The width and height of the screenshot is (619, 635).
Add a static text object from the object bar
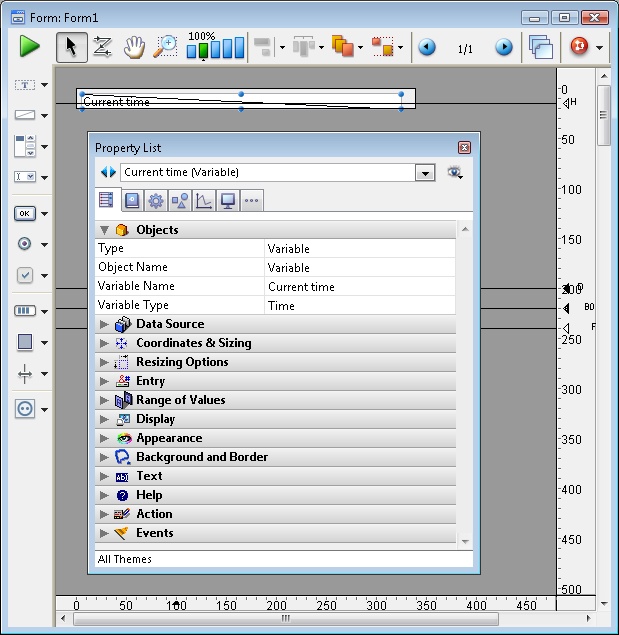click(25, 86)
